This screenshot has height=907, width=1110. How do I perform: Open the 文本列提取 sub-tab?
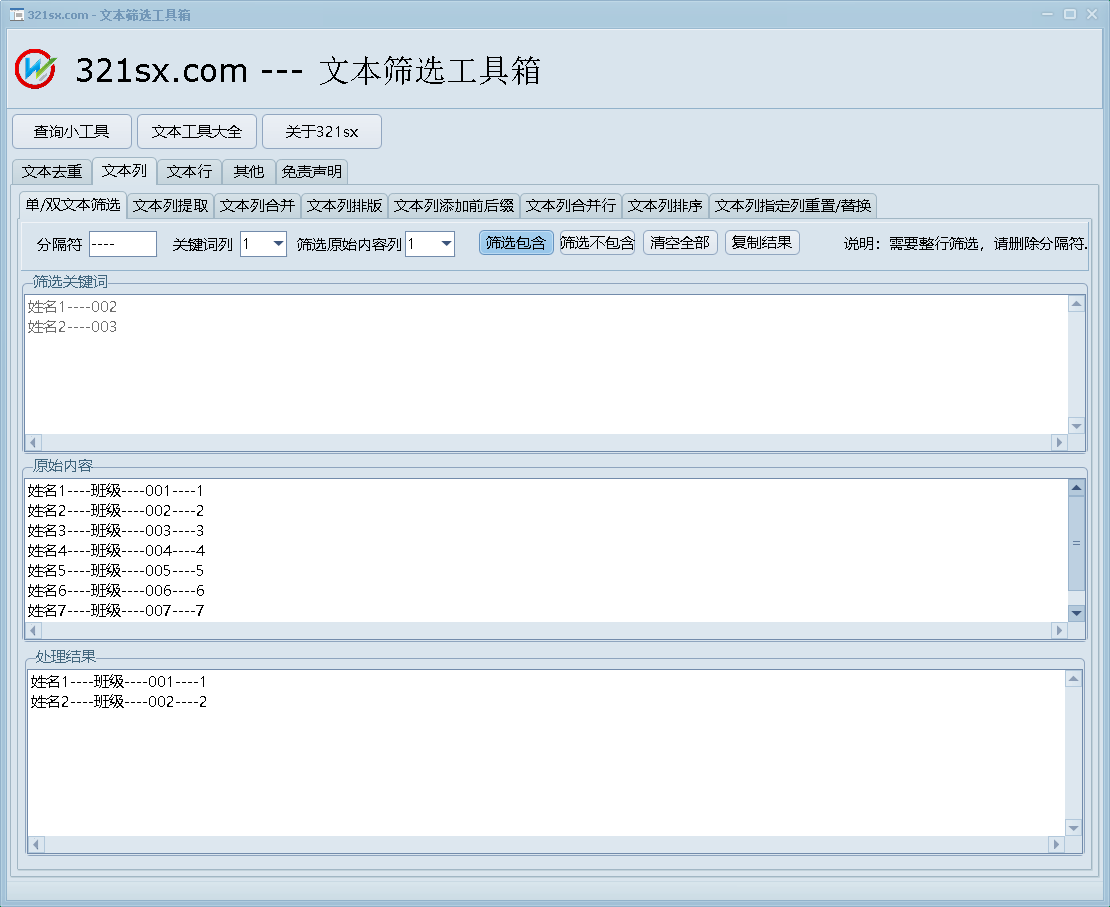pyautogui.click(x=171, y=206)
